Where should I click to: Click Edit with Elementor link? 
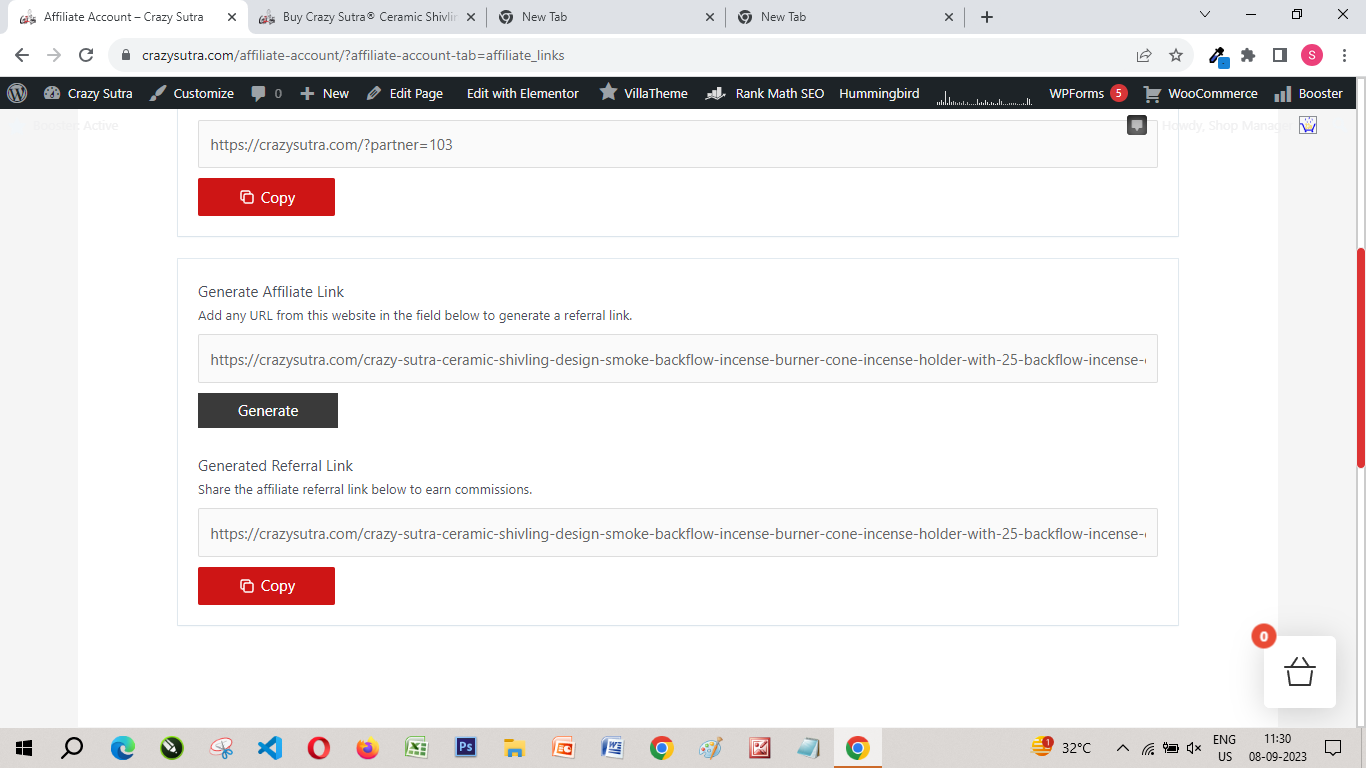point(522,93)
